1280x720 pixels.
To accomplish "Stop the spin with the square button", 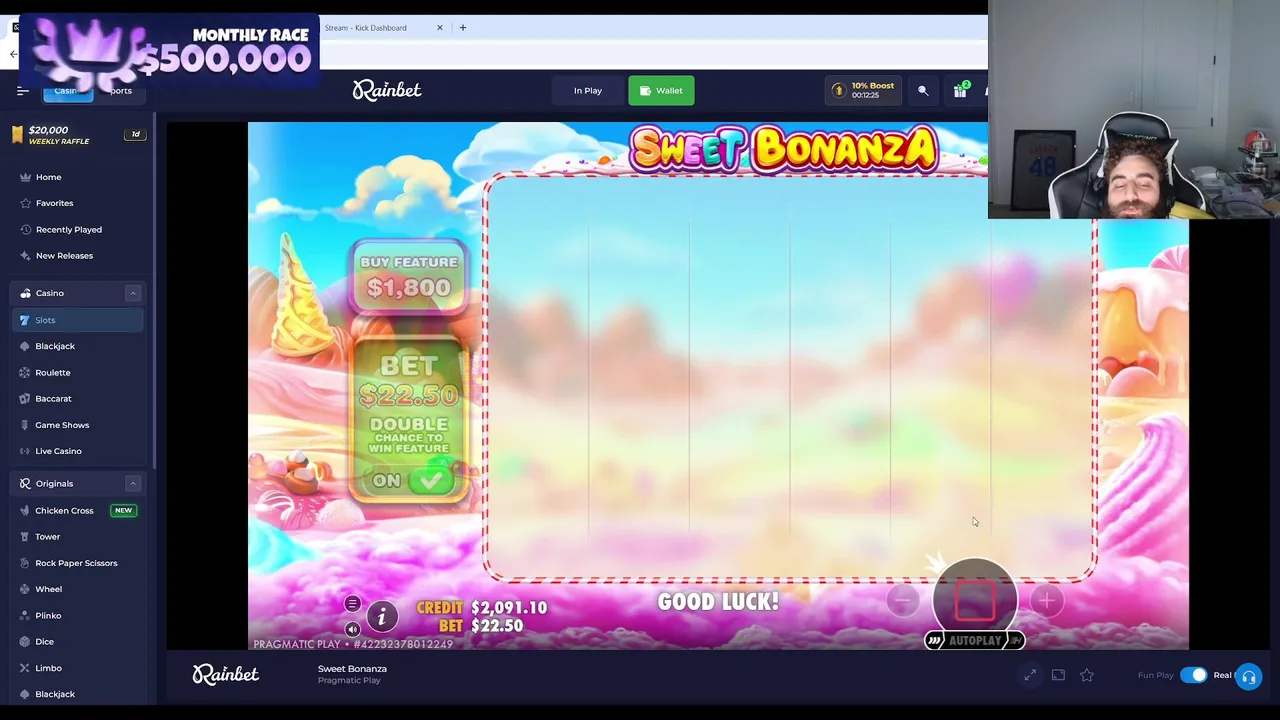I will (x=975, y=600).
